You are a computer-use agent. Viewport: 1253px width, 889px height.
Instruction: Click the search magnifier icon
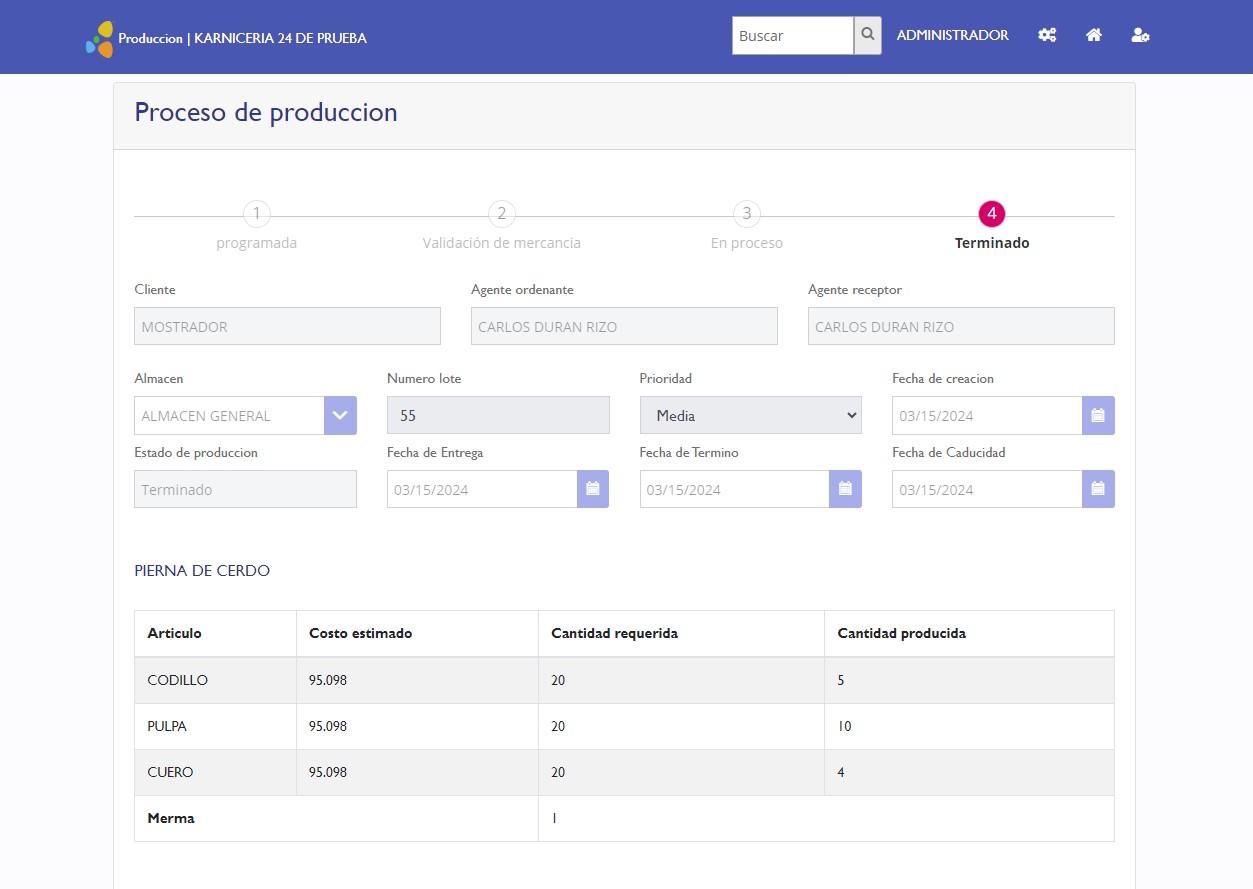pos(868,35)
